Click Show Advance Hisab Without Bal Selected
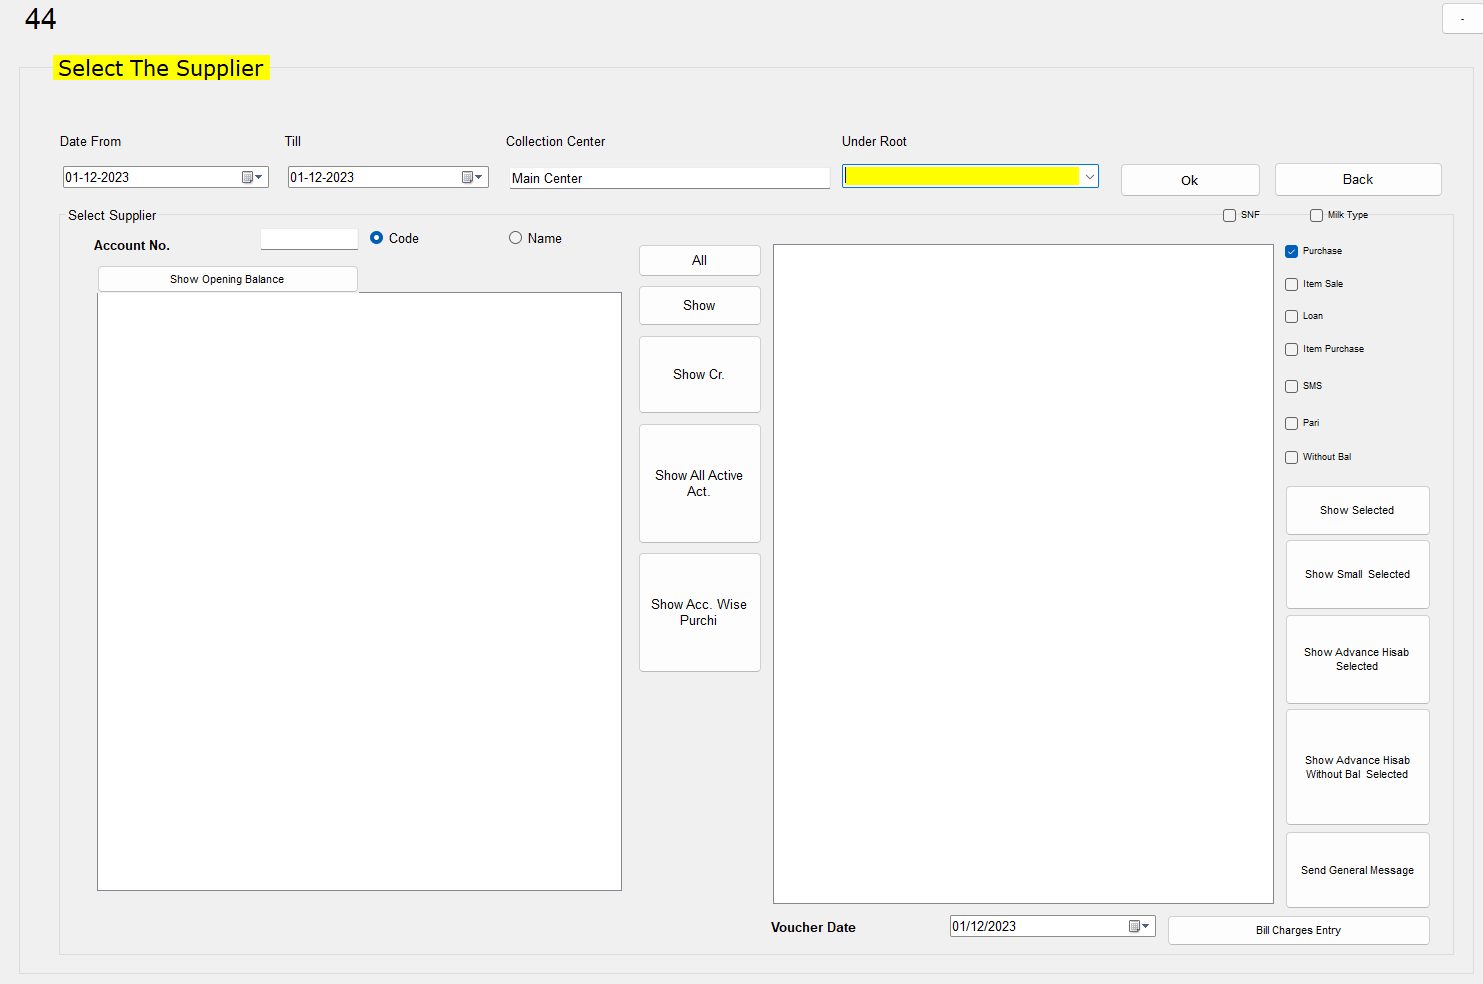 (1357, 767)
